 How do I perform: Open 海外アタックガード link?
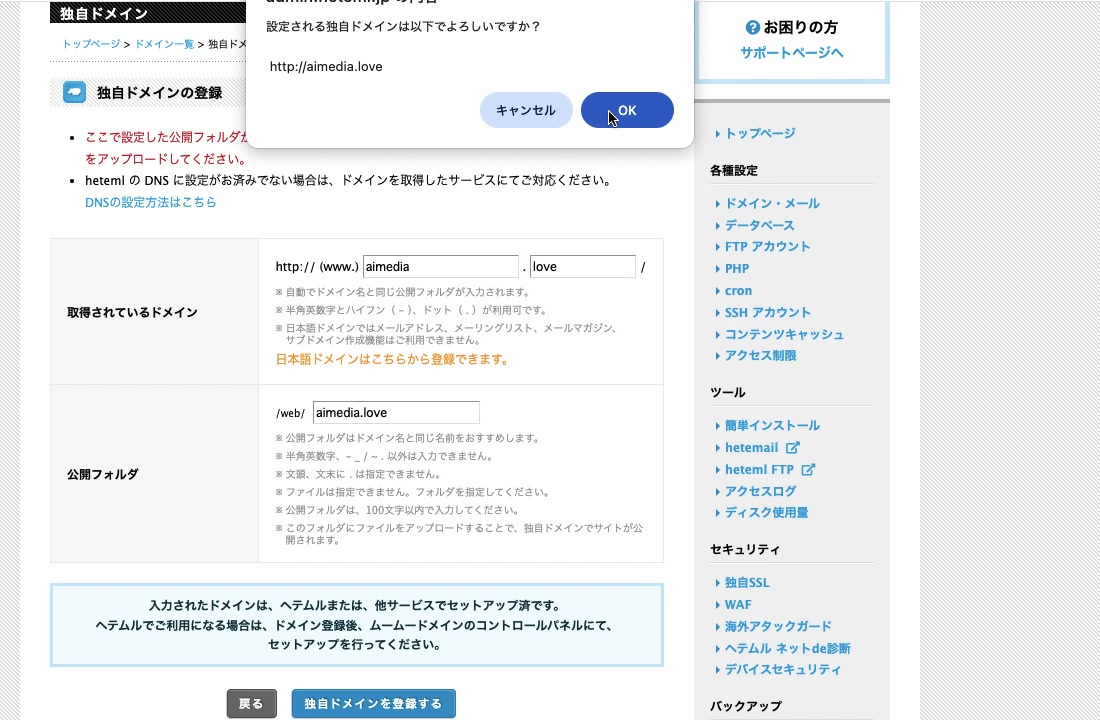[778, 626]
